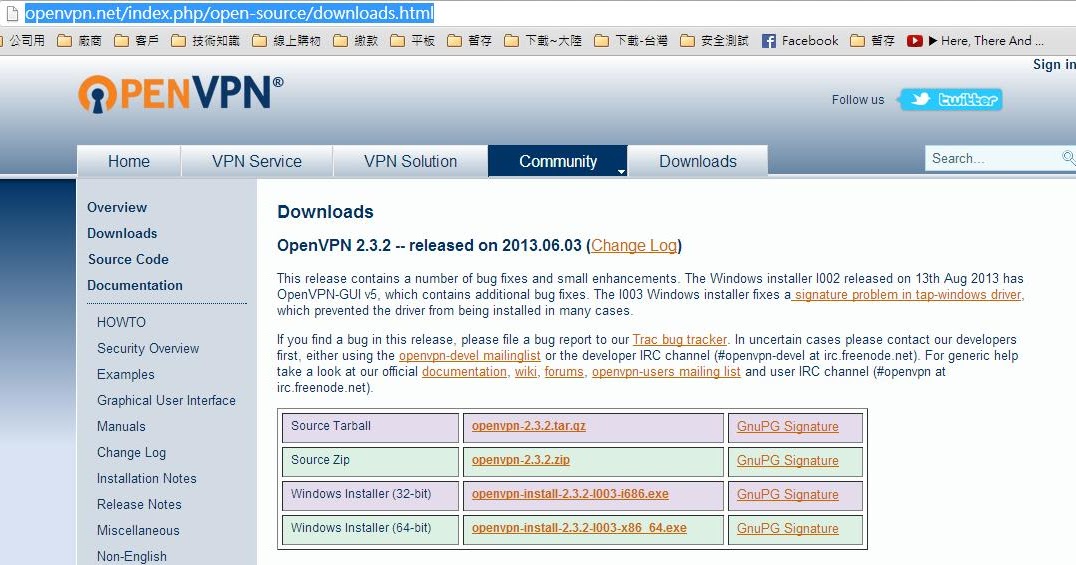Viewport: 1076px width, 565px height.
Task: Open the Trac bug tracker link
Action: [679, 340]
